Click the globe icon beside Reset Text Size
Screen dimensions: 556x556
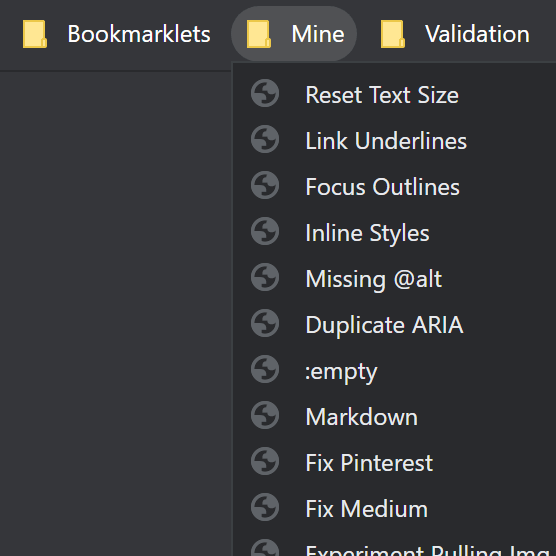coord(265,93)
